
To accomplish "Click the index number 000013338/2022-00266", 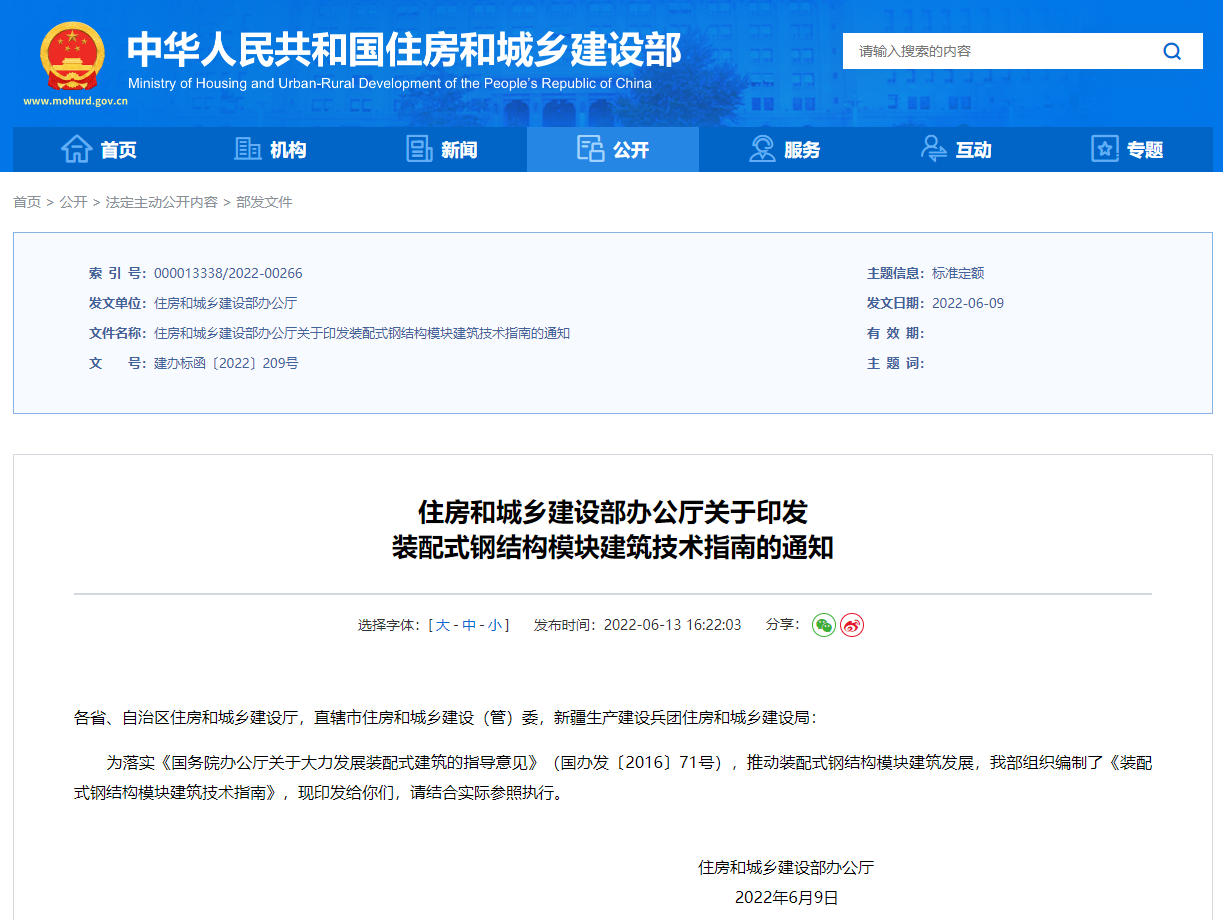I will (x=228, y=273).
